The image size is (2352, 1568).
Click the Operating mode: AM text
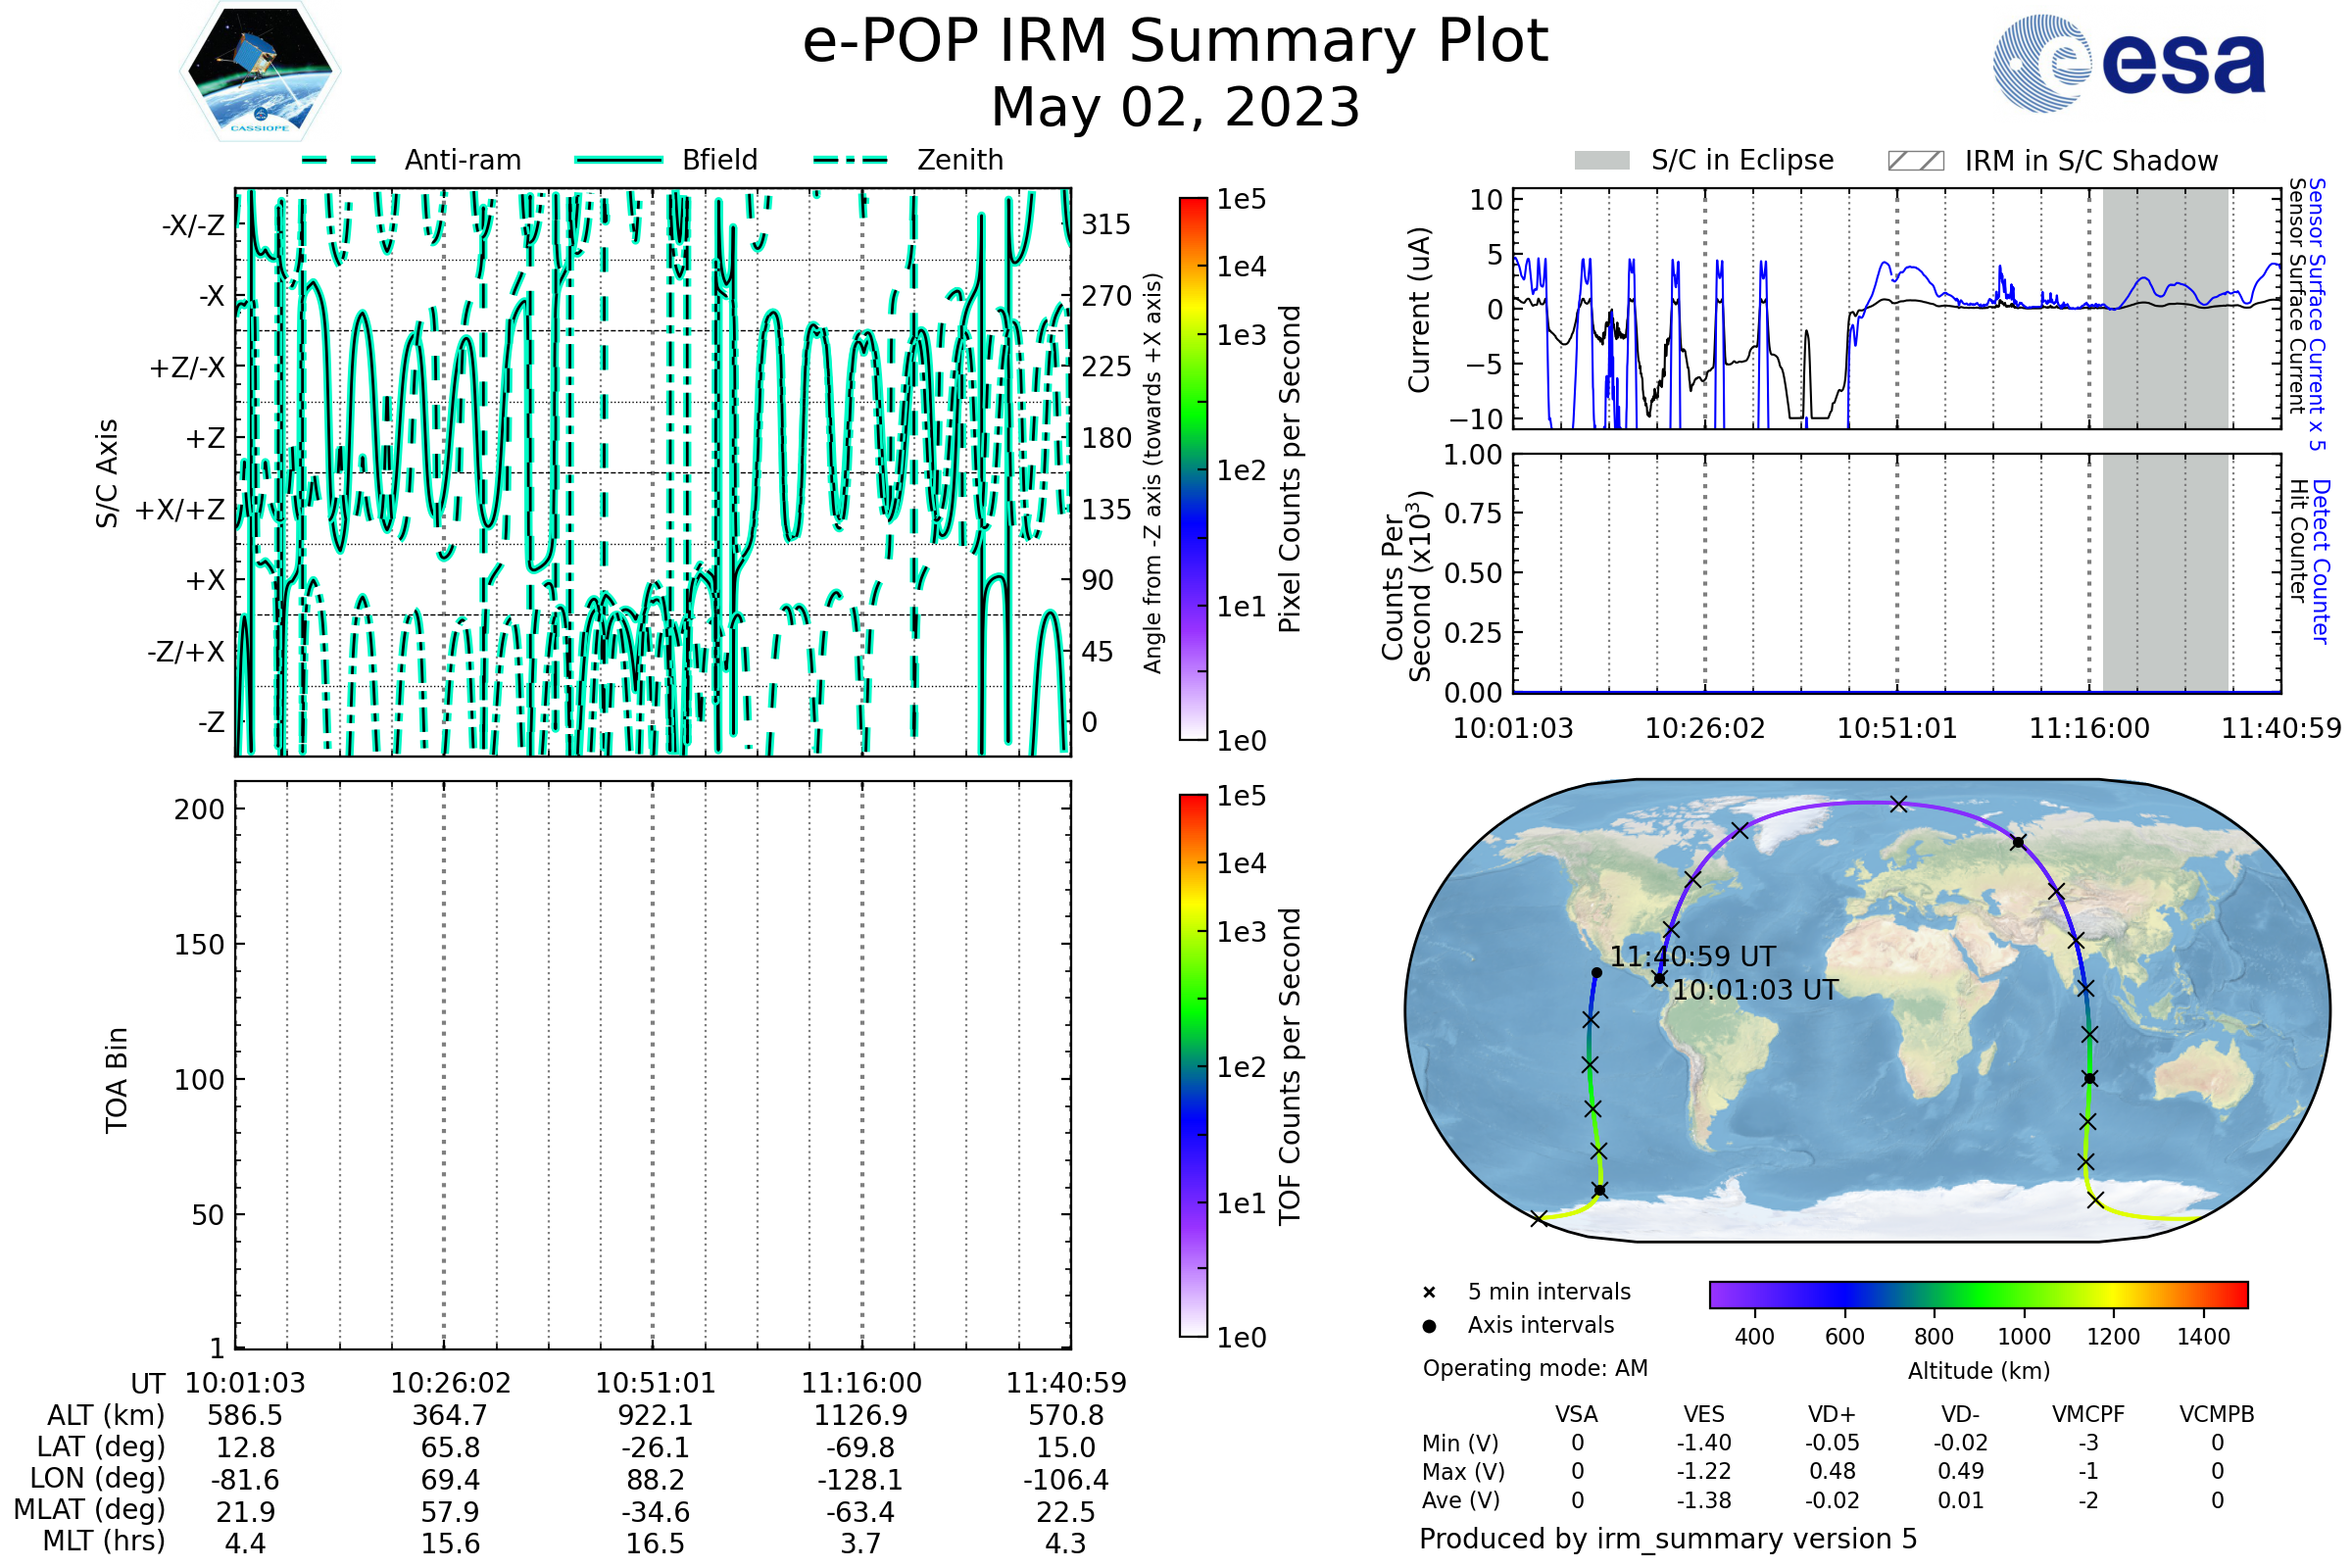coord(1535,1368)
